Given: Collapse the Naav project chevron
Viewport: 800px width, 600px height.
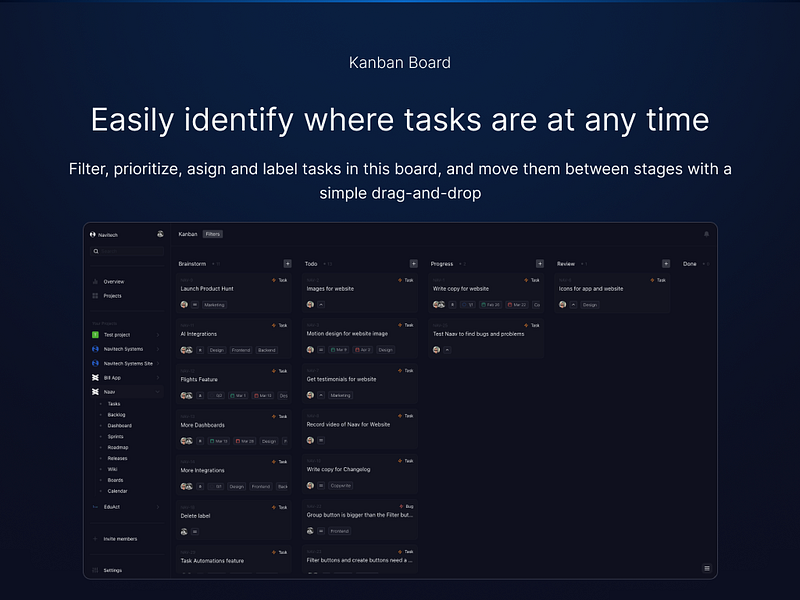Looking at the screenshot, I should (158, 392).
